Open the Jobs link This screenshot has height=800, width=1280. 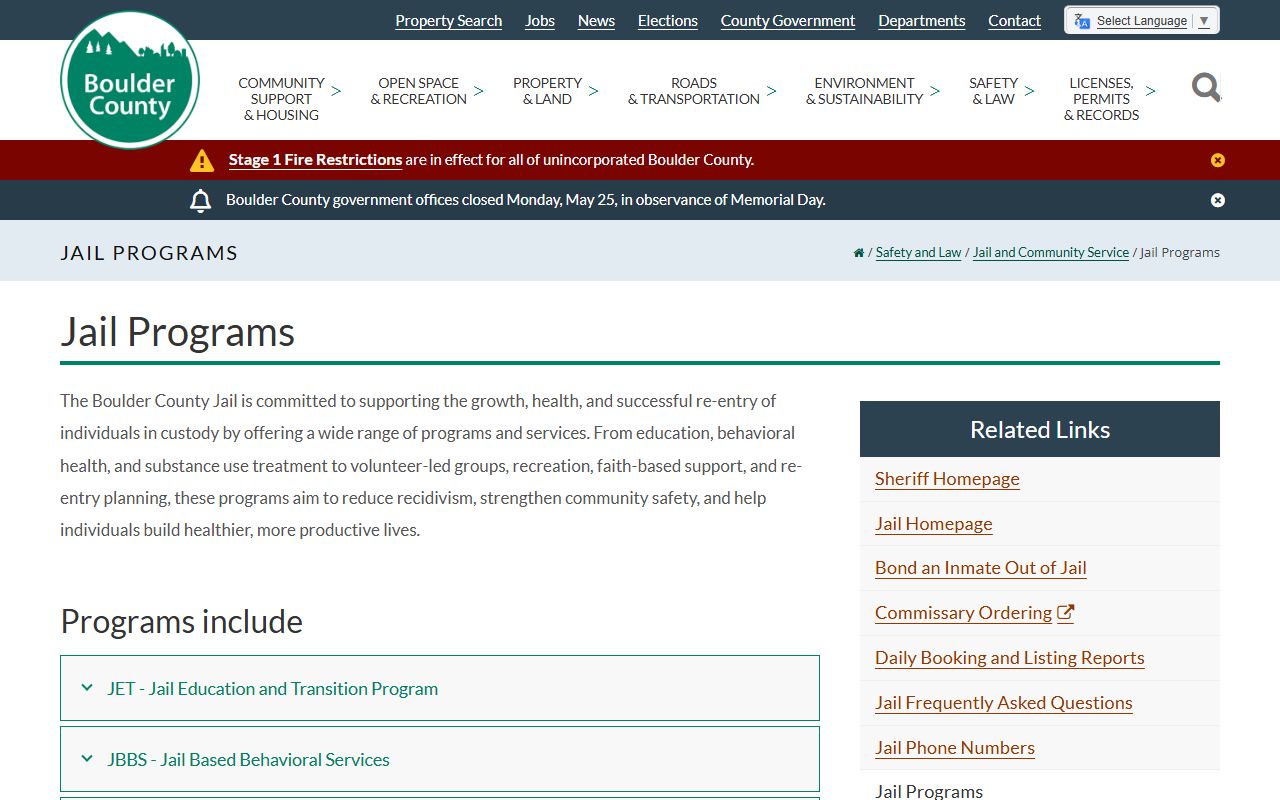pyautogui.click(x=540, y=21)
